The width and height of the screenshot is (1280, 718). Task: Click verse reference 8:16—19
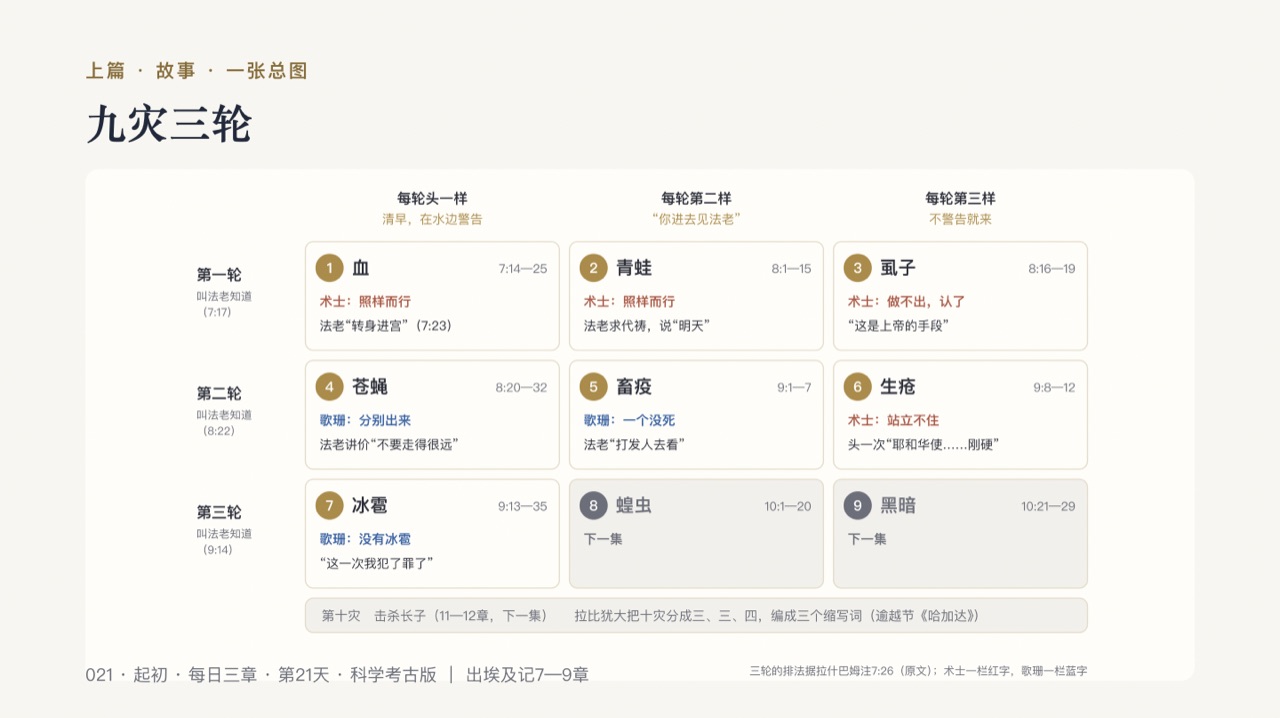1052,269
